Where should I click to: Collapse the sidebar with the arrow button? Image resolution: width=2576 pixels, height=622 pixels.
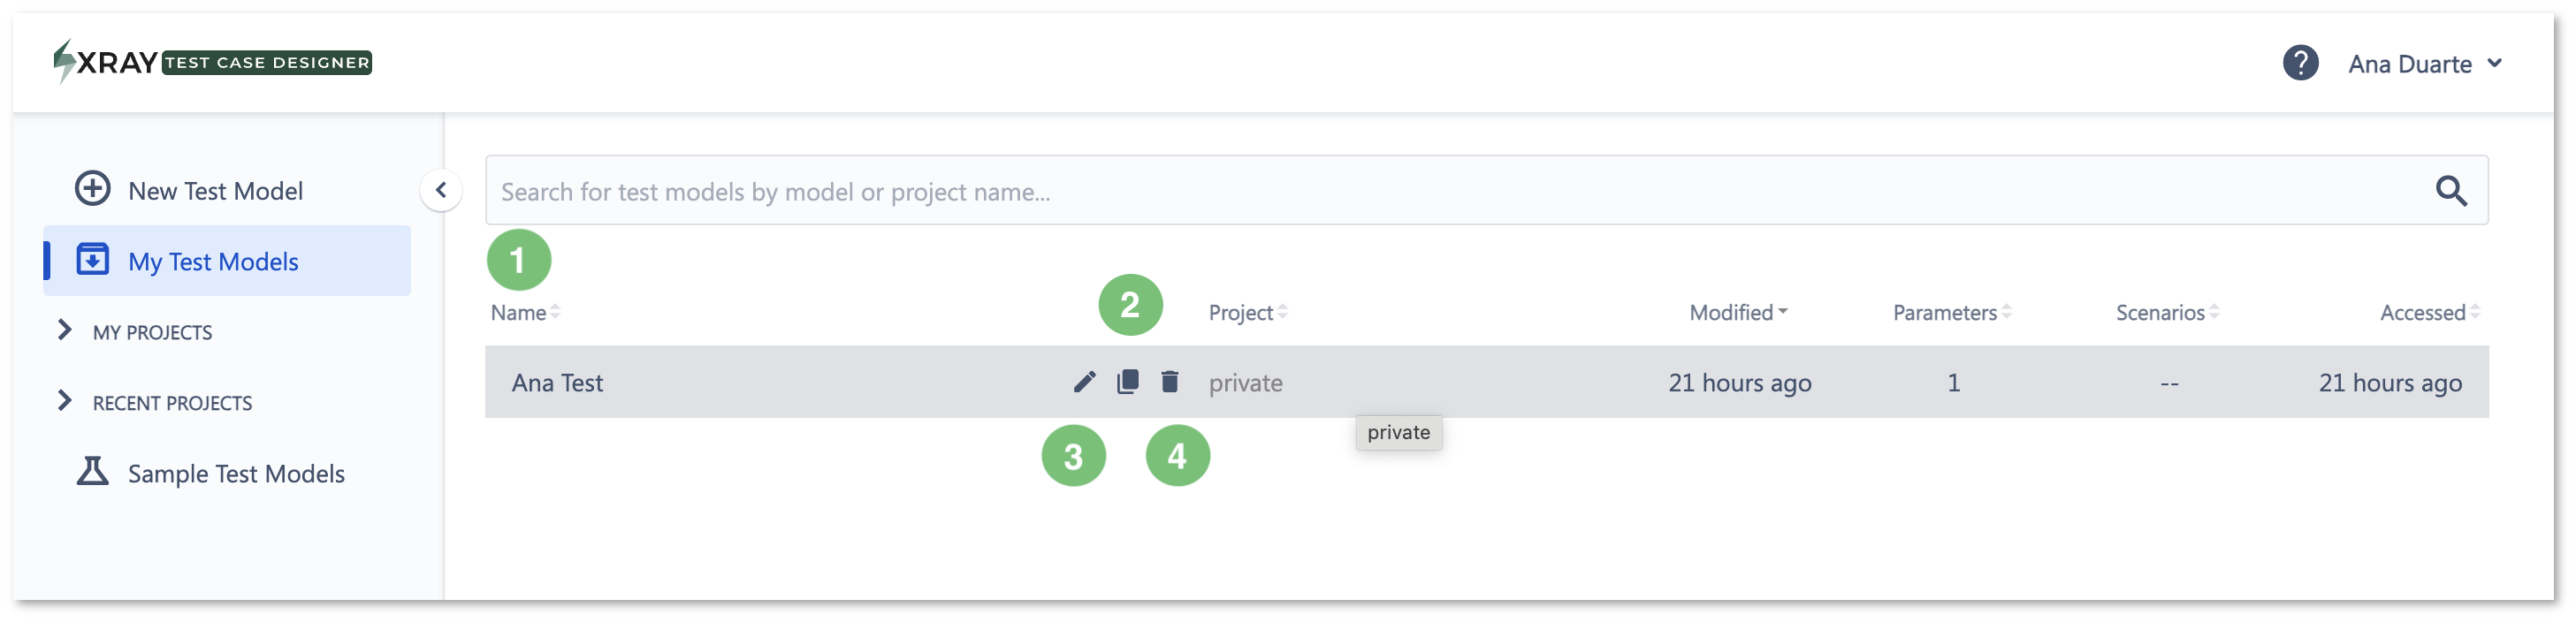click(x=441, y=190)
